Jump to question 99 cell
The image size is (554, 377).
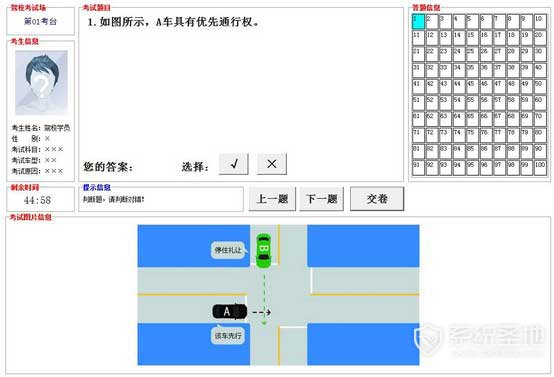[x=526, y=168]
